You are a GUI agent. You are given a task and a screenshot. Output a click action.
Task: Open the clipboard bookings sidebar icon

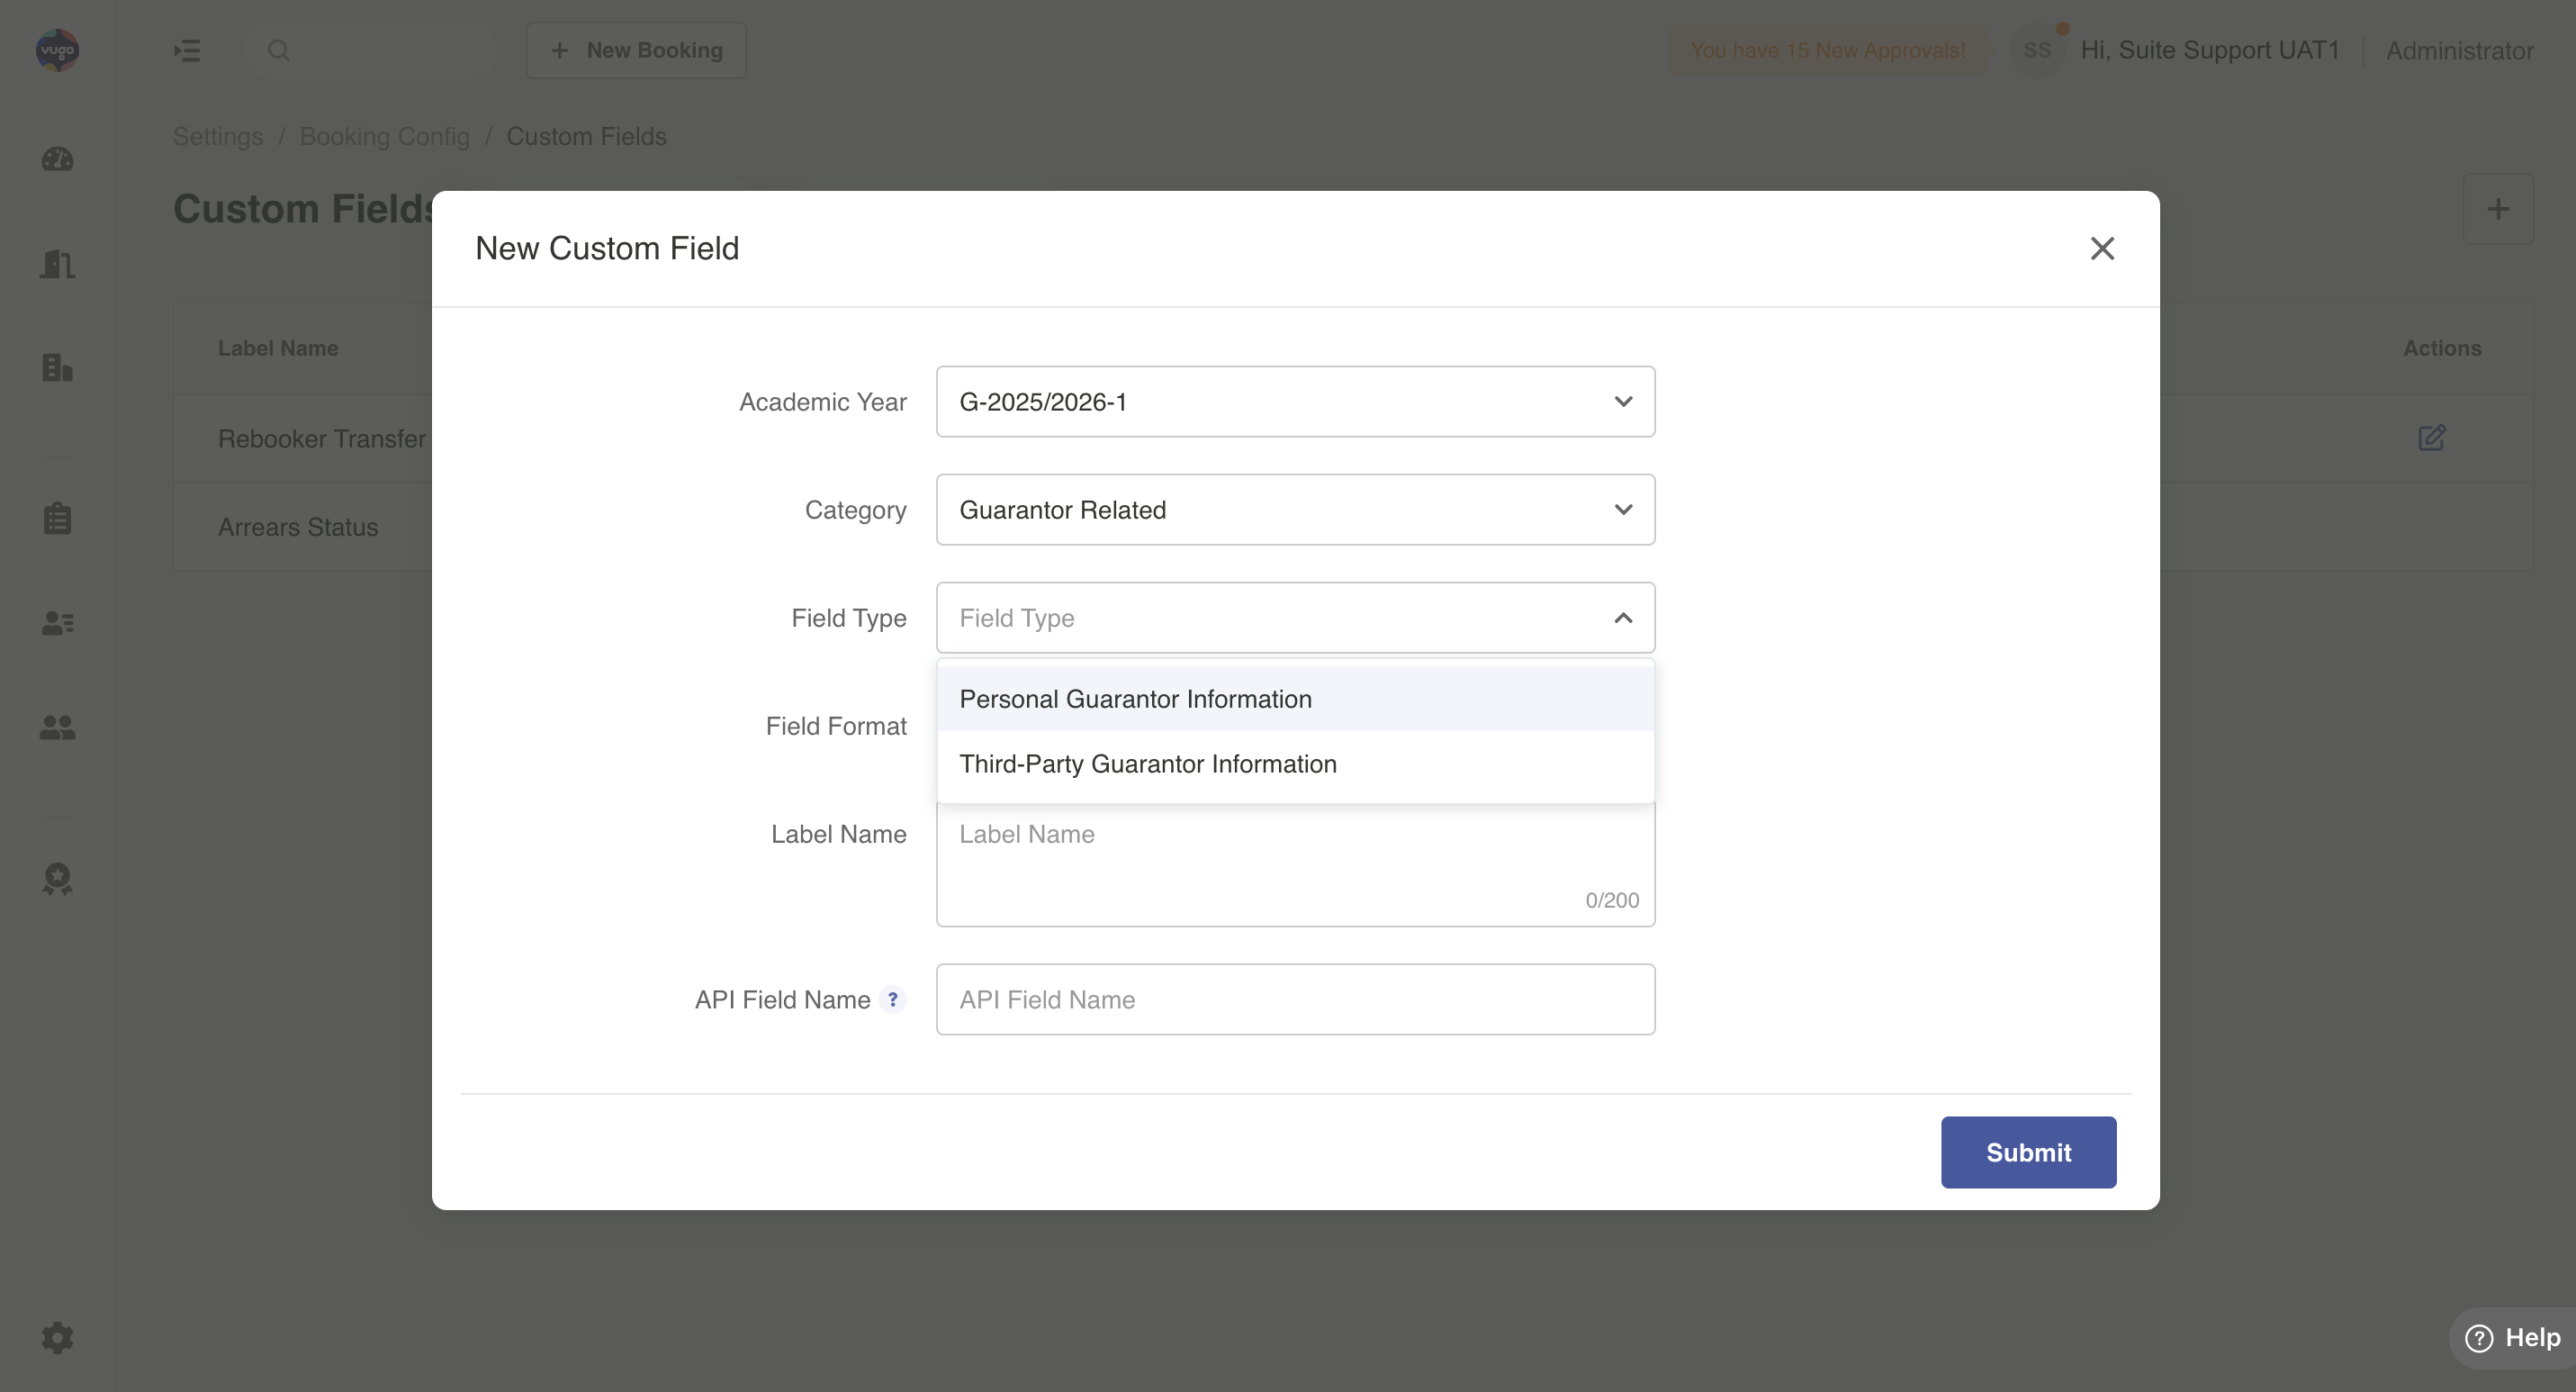(x=57, y=518)
